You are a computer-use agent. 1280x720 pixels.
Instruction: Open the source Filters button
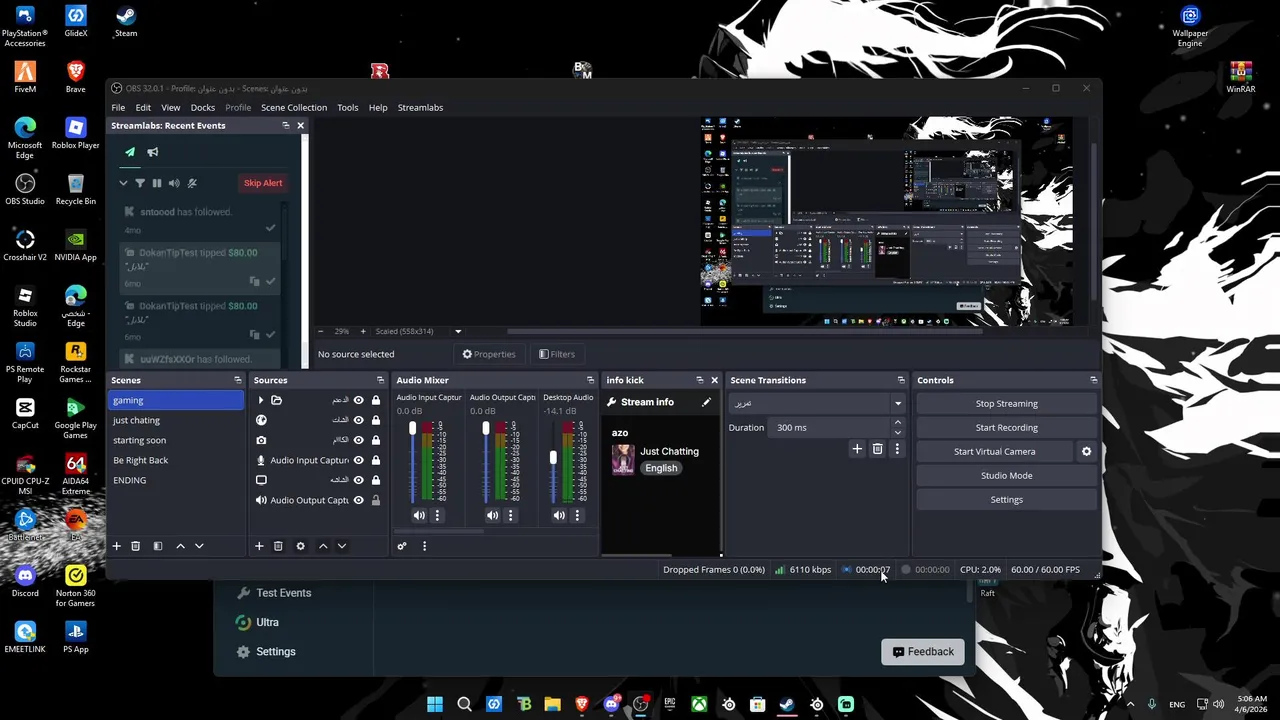coord(557,354)
